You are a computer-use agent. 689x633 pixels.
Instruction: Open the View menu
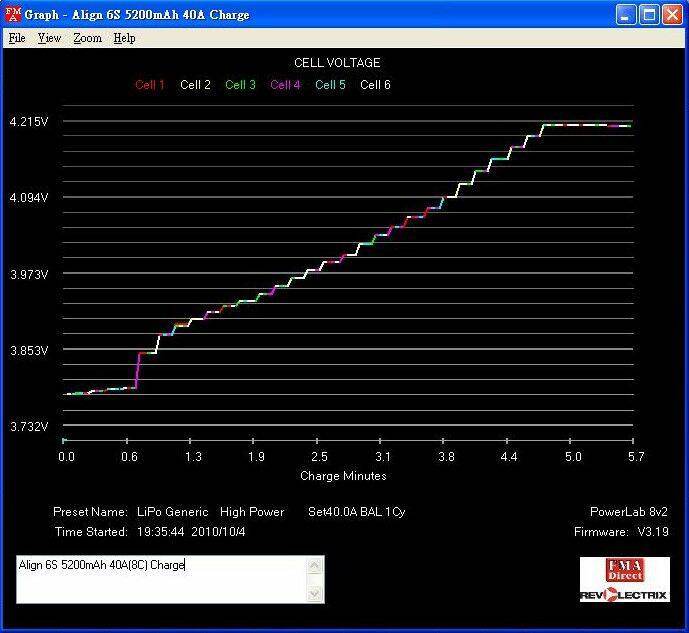pyautogui.click(x=49, y=38)
